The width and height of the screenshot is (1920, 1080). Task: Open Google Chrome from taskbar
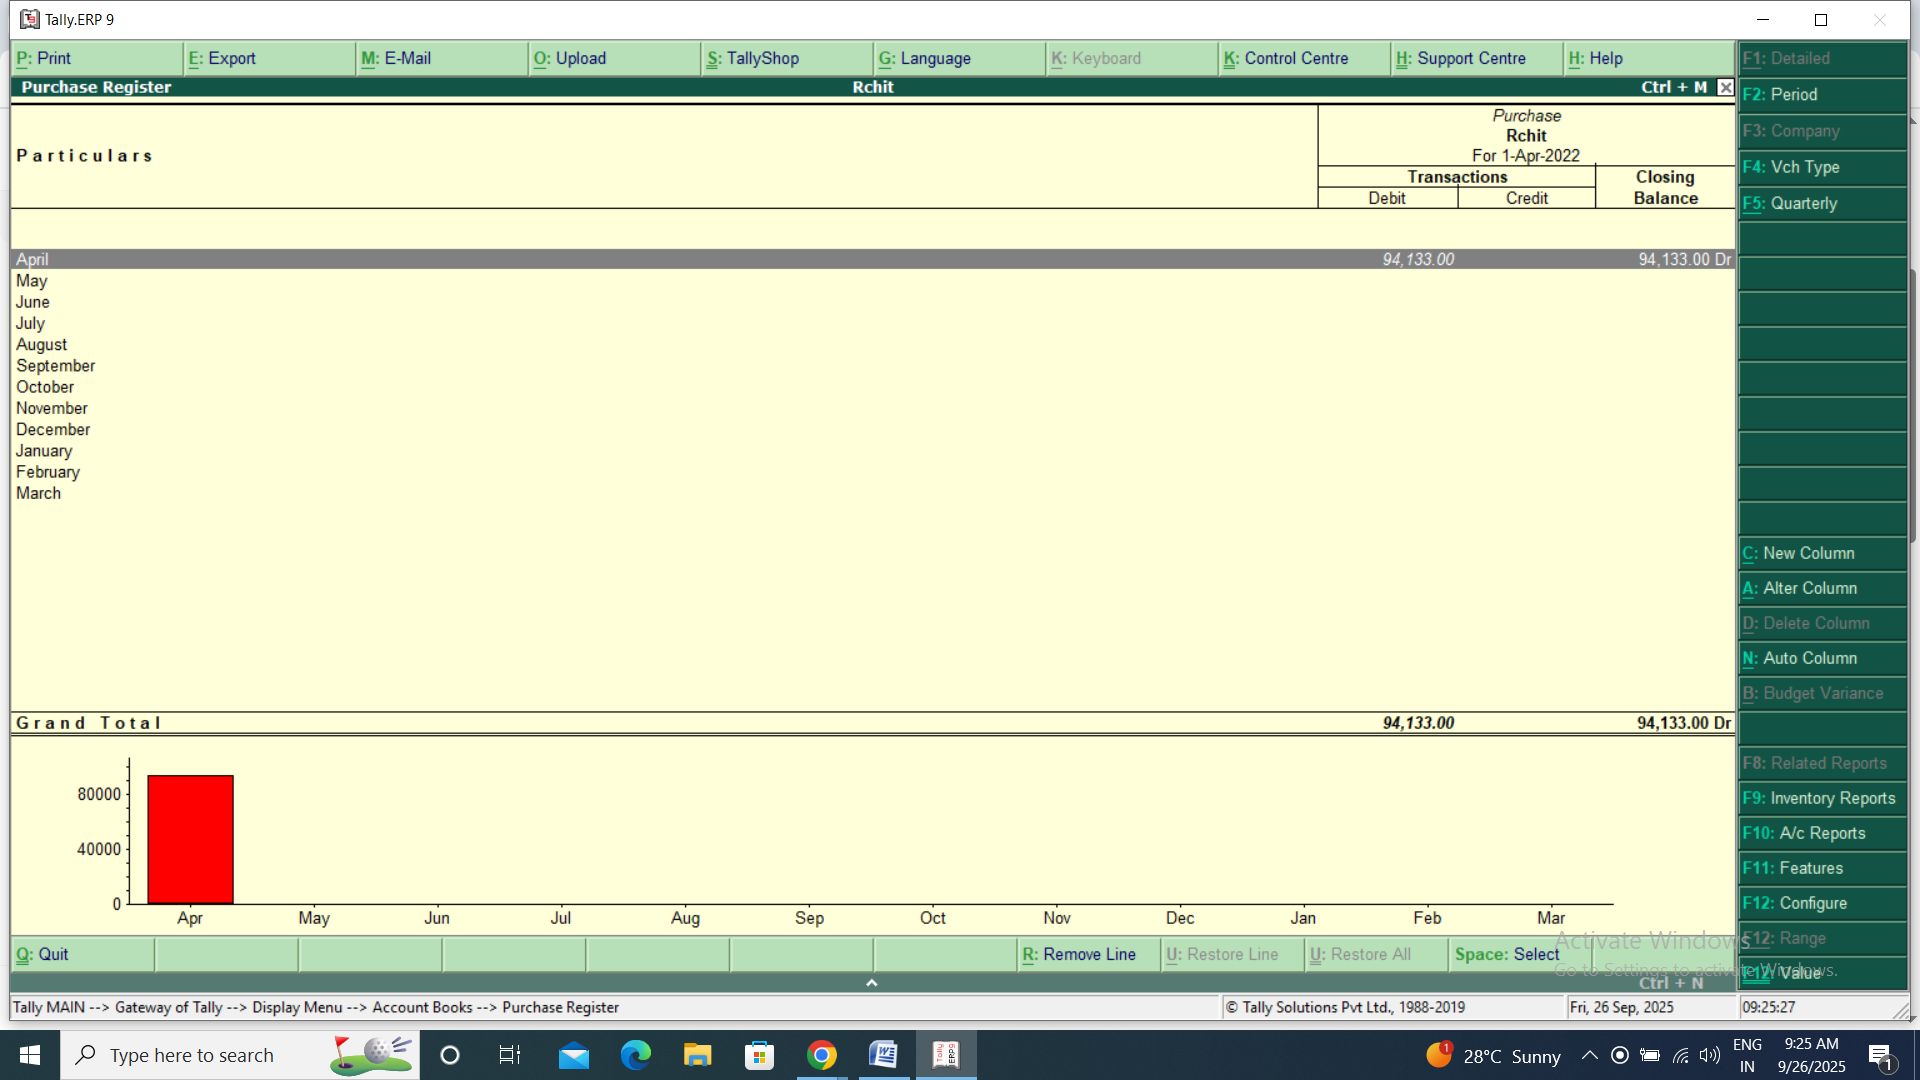click(821, 1055)
